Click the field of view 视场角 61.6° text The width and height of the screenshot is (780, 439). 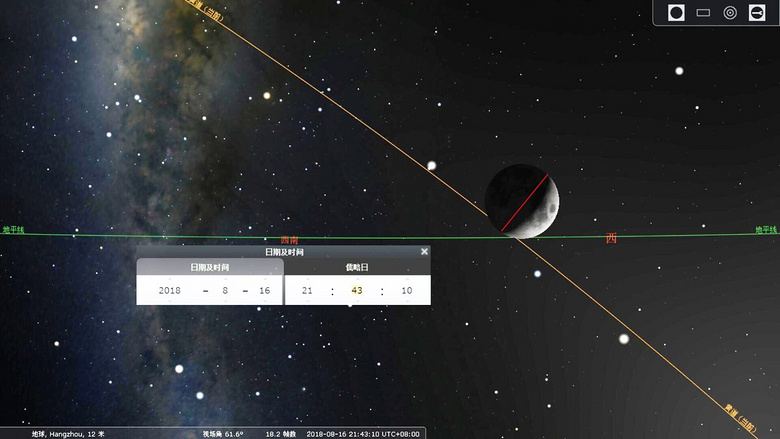[223, 434]
